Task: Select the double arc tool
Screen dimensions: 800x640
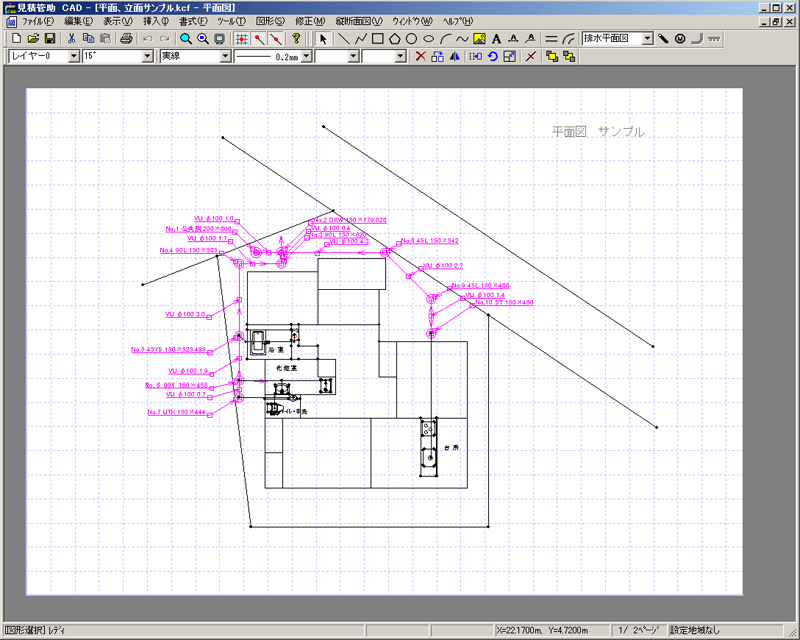Action: tap(568, 39)
